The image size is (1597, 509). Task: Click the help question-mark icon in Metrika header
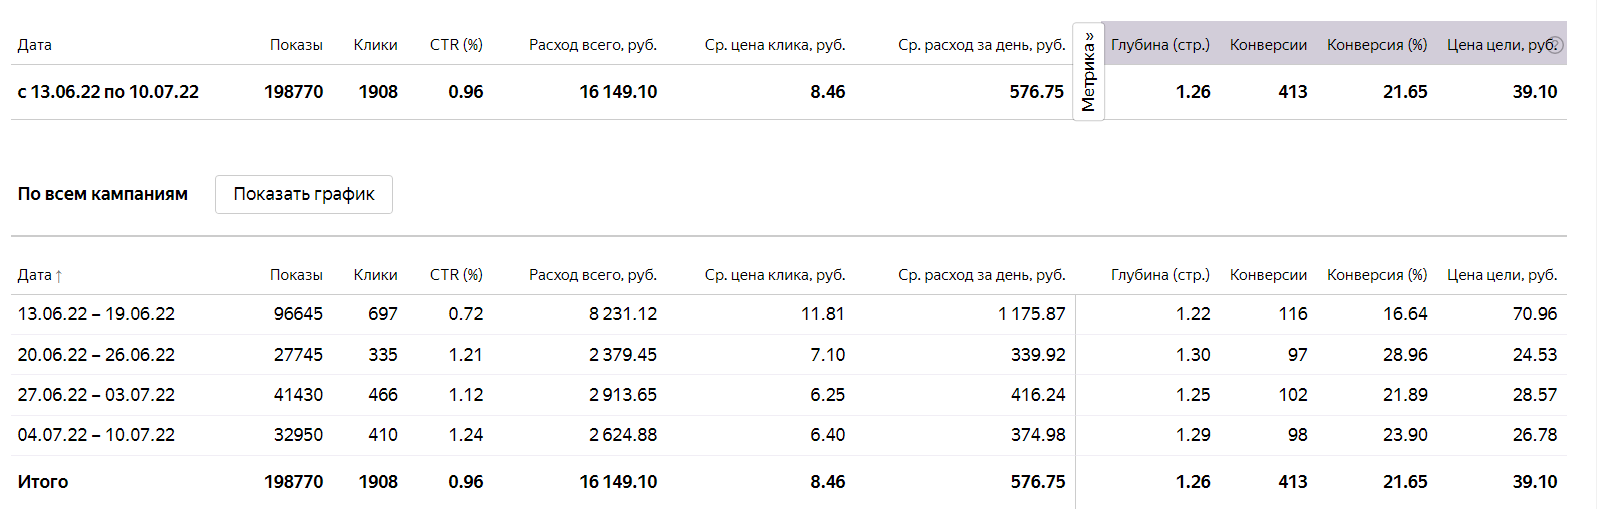(1556, 44)
